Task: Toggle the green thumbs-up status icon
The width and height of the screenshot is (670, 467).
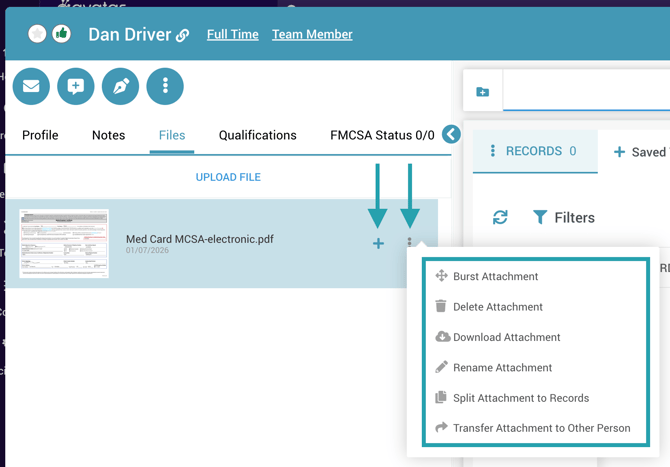Action: [x=61, y=34]
